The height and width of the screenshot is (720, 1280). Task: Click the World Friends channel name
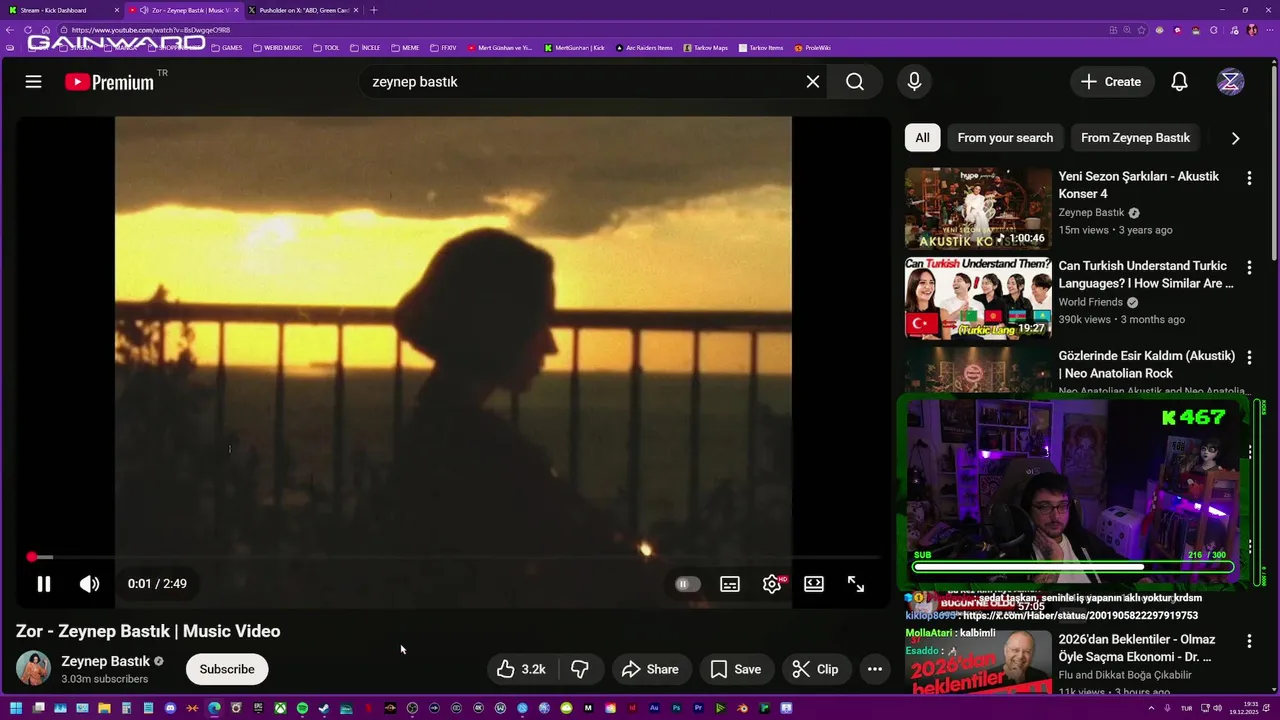(x=1091, y=302)
